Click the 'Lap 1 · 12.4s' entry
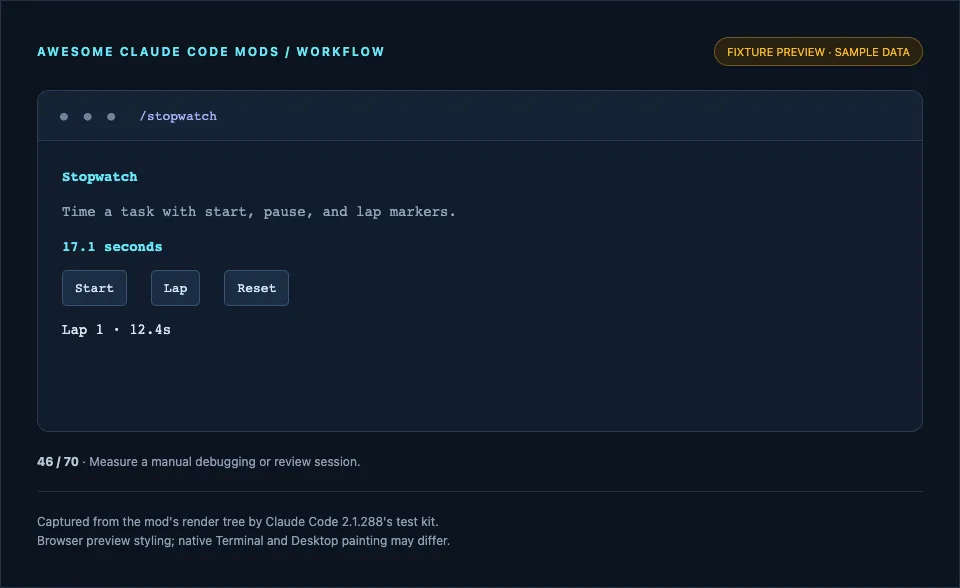 116,330
